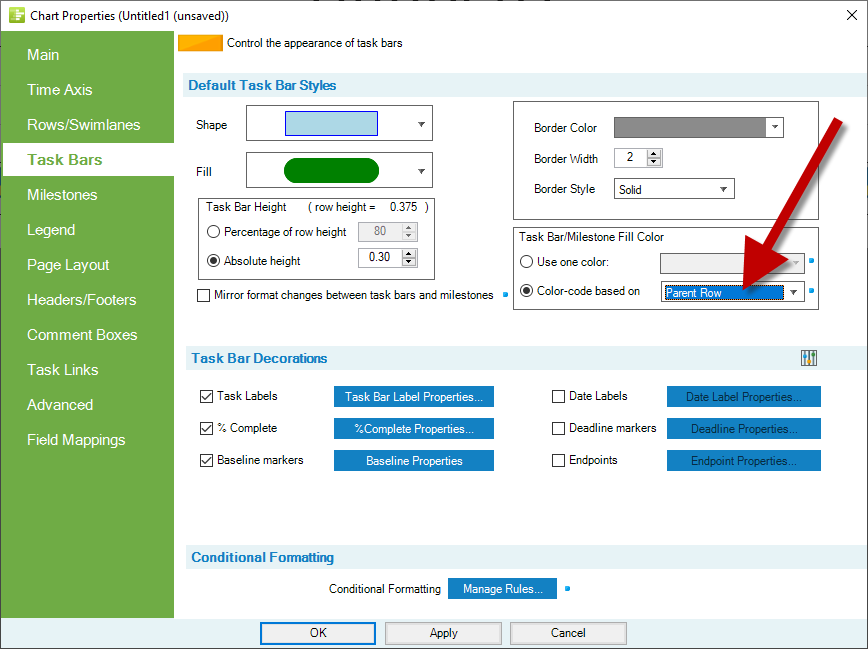Click the OK button

click(318, 633)
